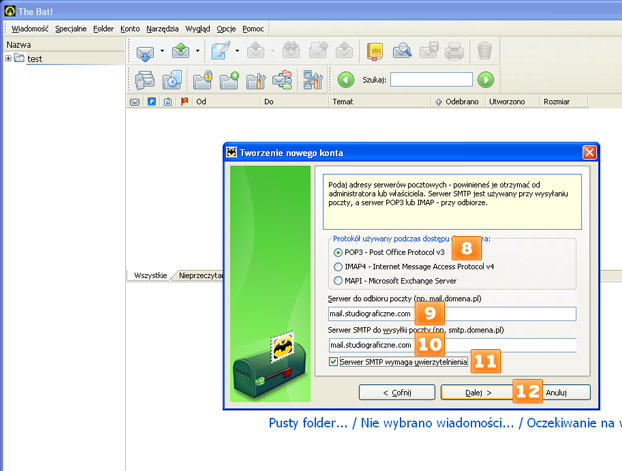Click the get new mail toolbar icon
Screen dimensions: 622x471
tap(145, 52)
